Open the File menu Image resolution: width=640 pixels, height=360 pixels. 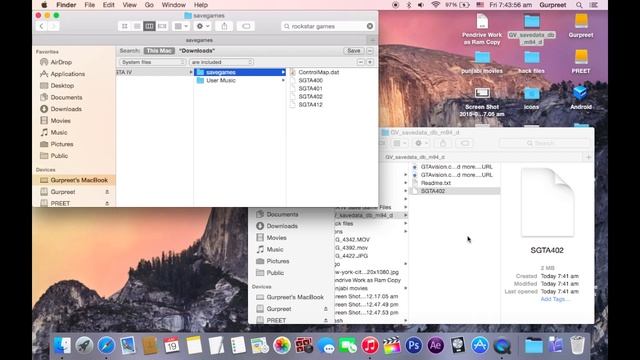click(89, 5)
